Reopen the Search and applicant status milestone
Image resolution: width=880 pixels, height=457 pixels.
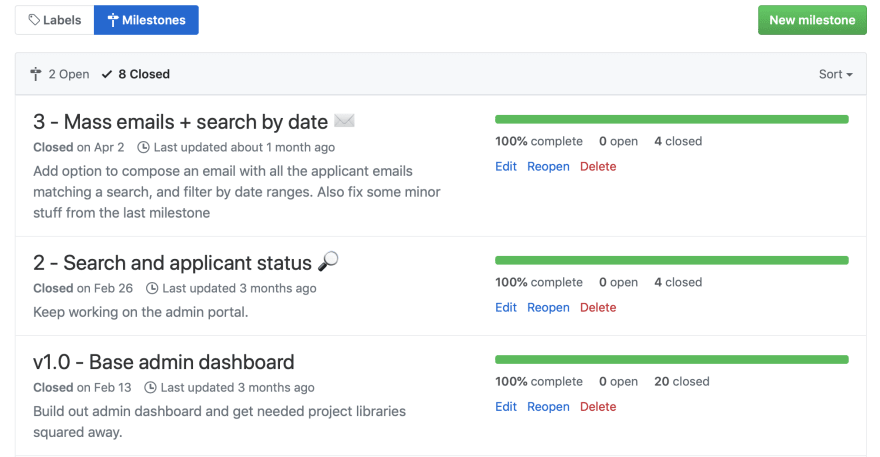point(548,307)
